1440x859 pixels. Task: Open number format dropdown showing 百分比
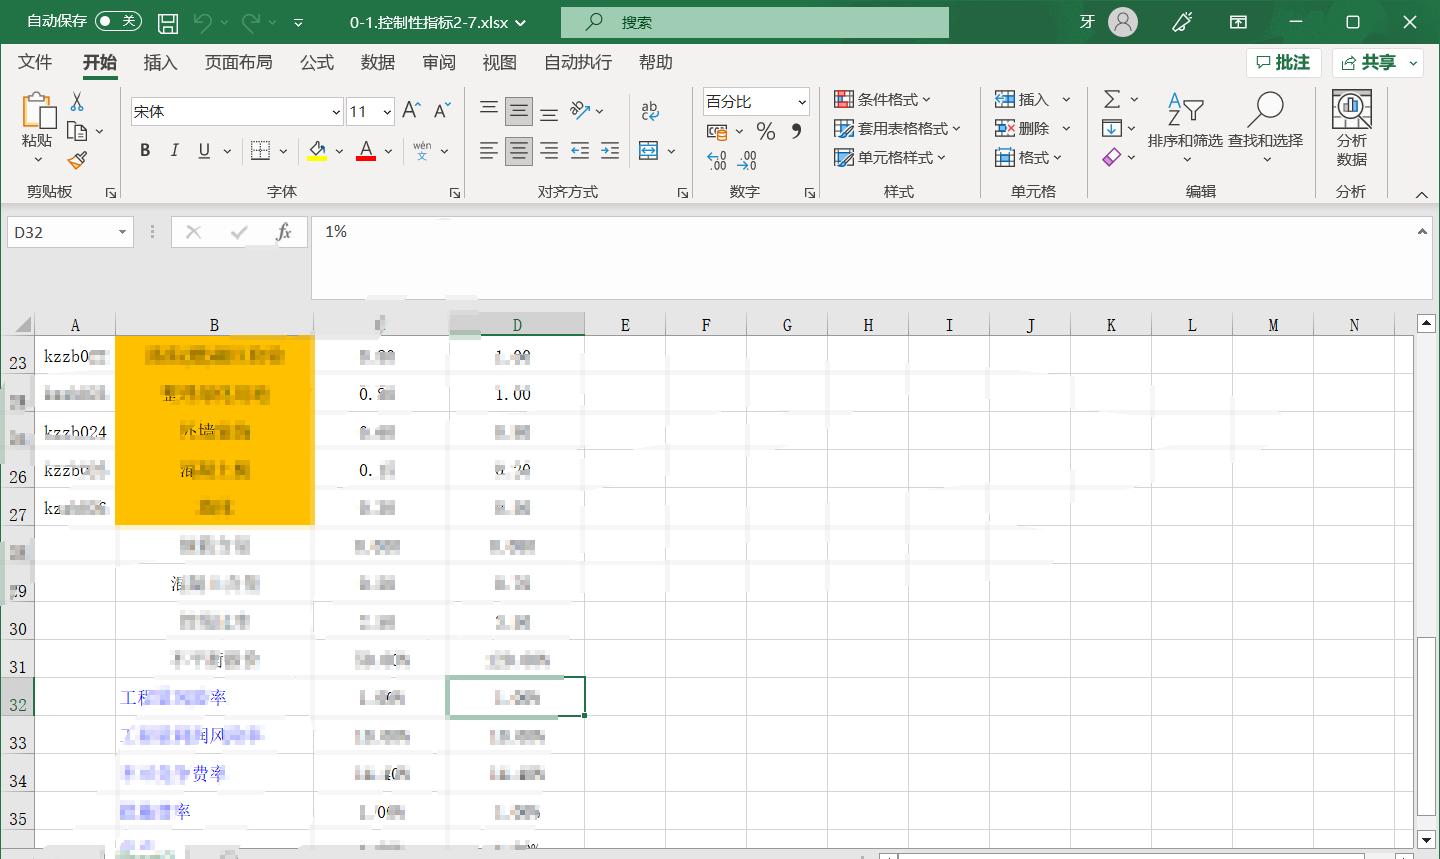point(802,102)
